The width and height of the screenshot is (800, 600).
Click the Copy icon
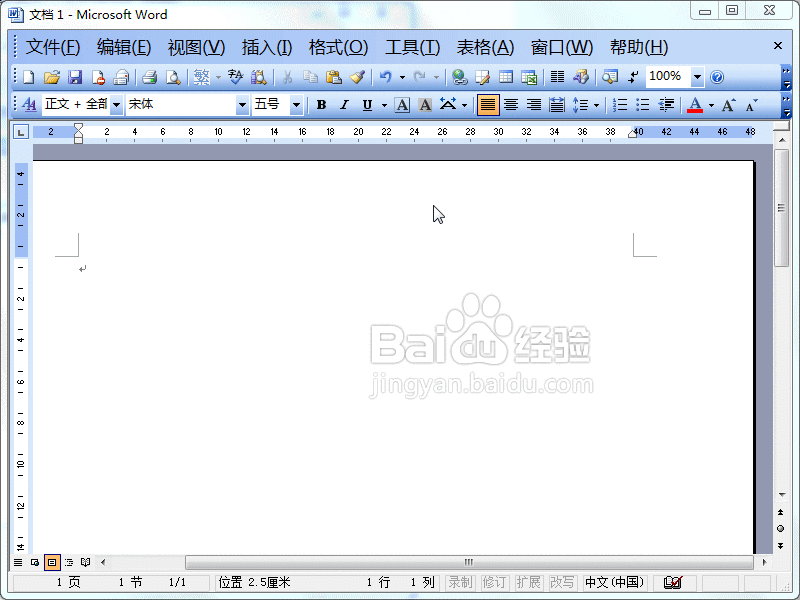310,77
